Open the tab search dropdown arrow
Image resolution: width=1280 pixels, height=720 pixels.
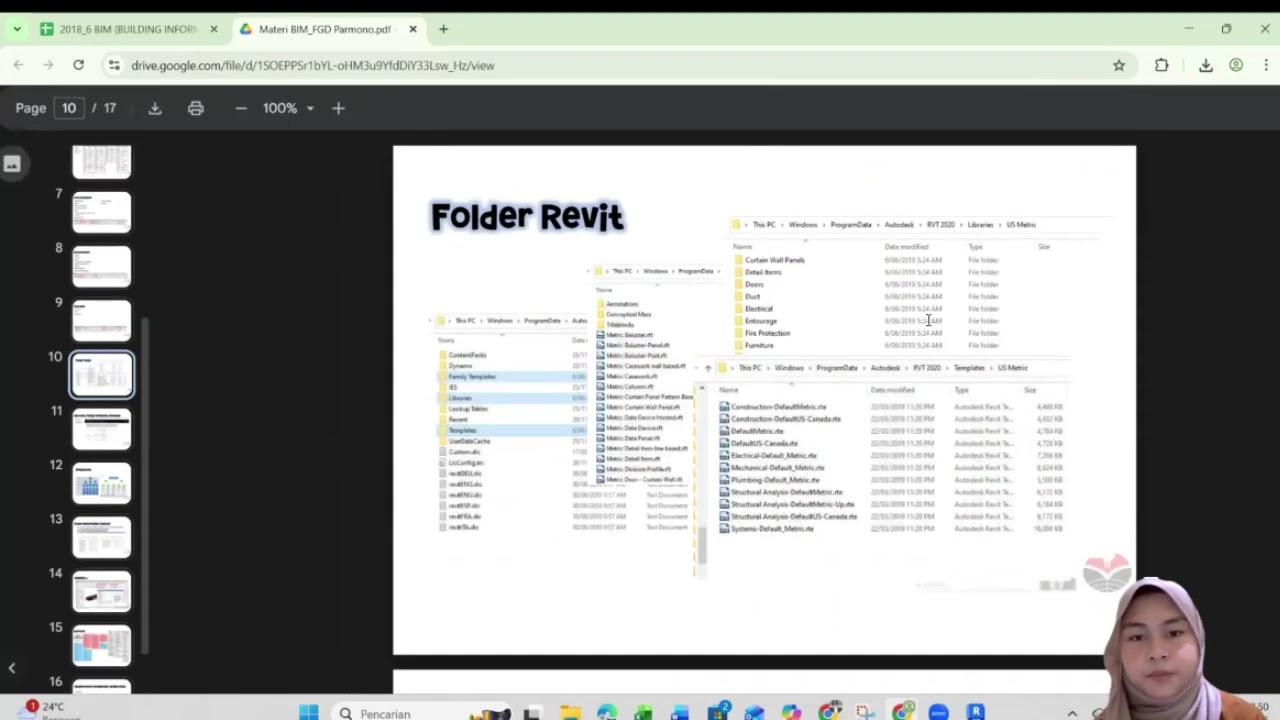[17, 29]
